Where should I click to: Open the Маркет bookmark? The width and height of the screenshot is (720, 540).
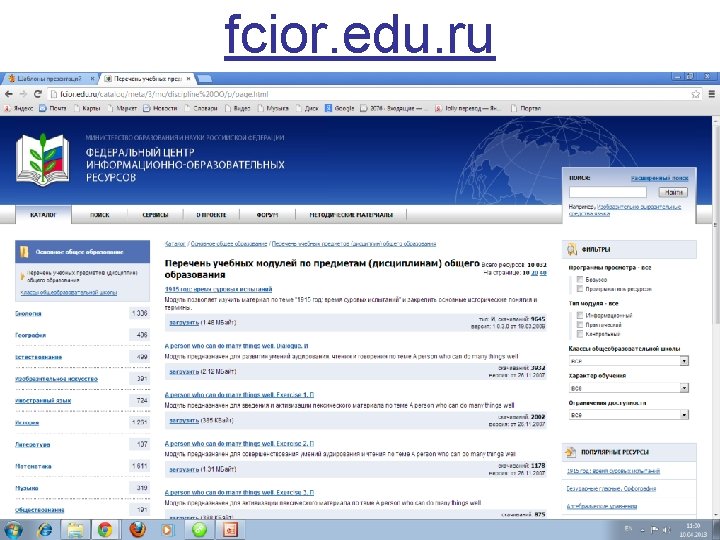(122, 108)
